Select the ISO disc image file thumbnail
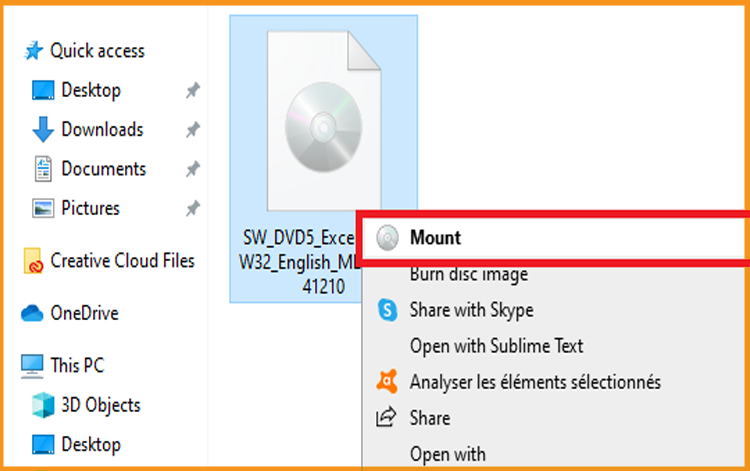The height and width of the screenshot is (471, 750). pyautogui.click(x=324, y=121)
